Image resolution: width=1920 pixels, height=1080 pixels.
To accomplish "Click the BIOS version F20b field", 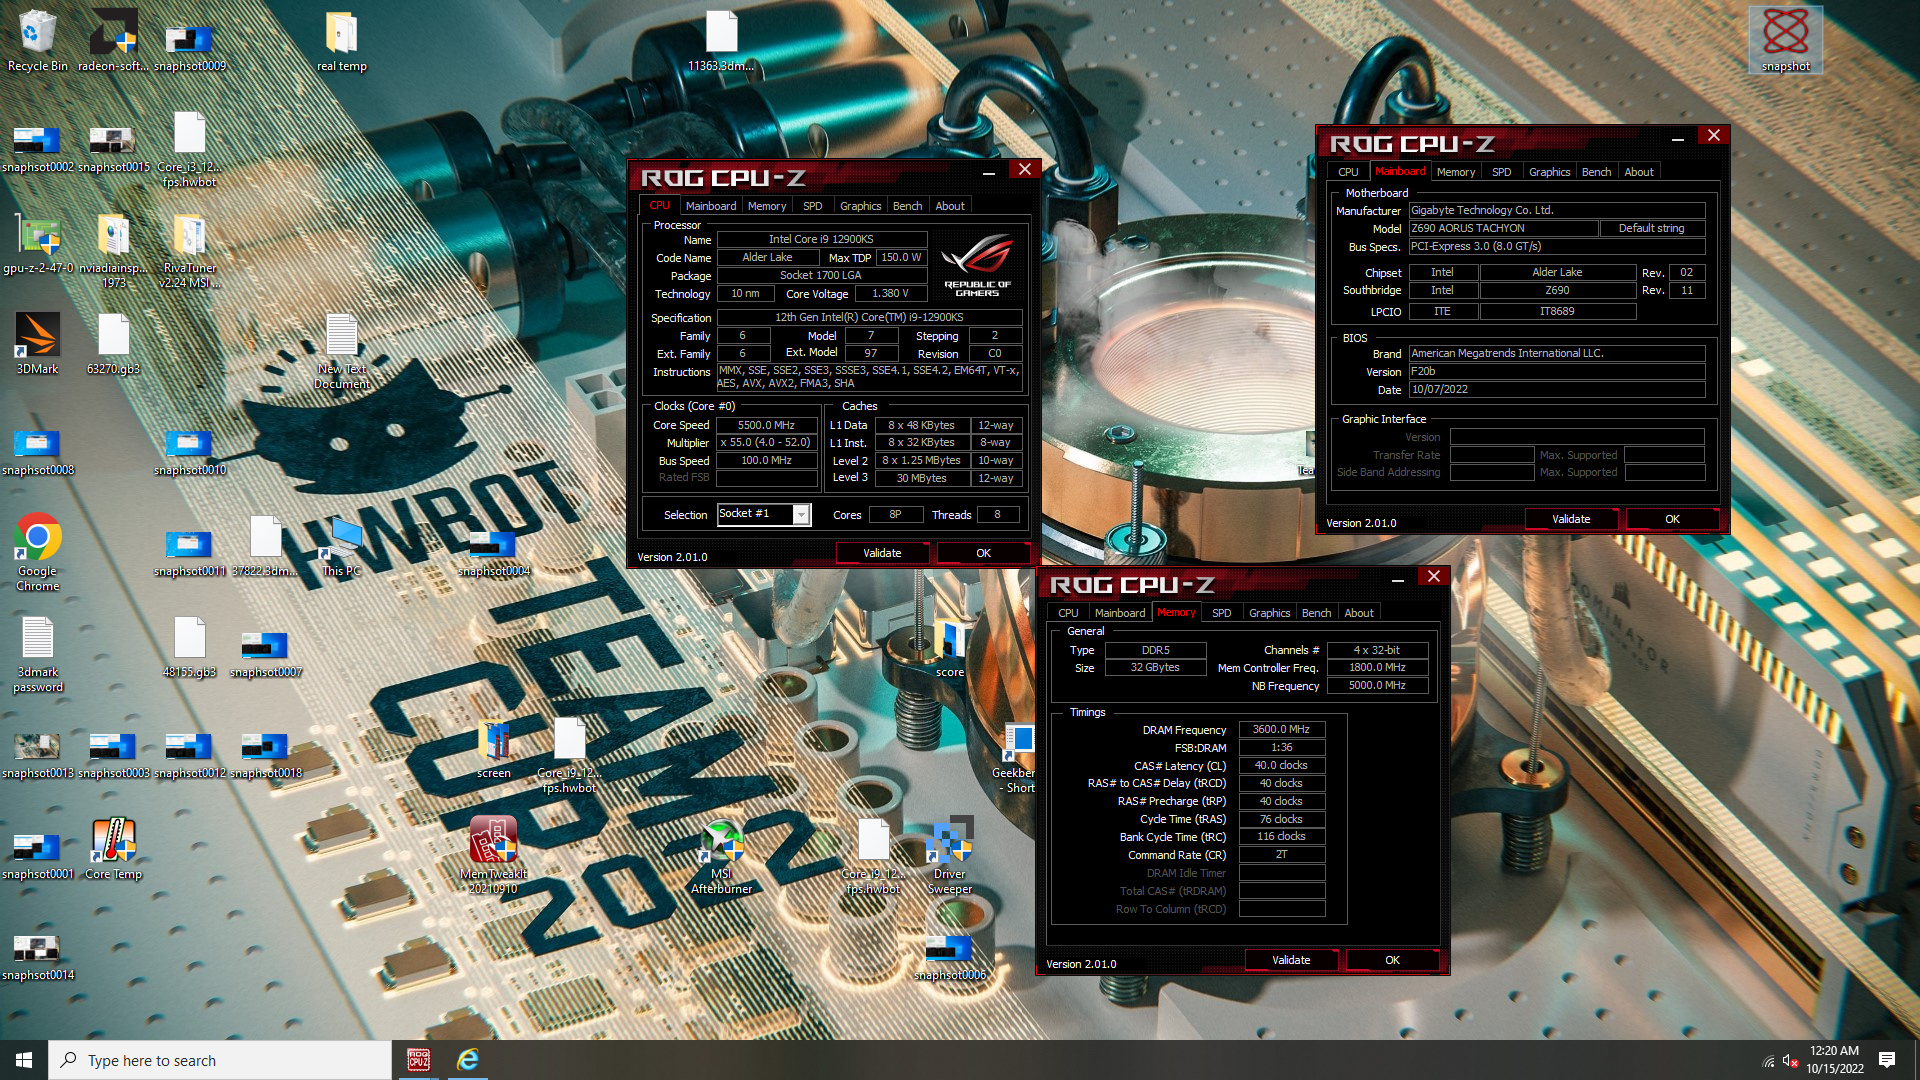I will point(1557,371).
